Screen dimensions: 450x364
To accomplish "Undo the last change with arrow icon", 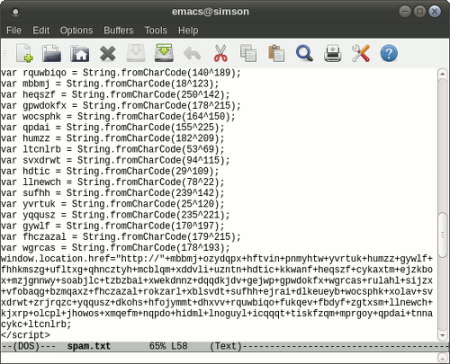I will (192, 53).
